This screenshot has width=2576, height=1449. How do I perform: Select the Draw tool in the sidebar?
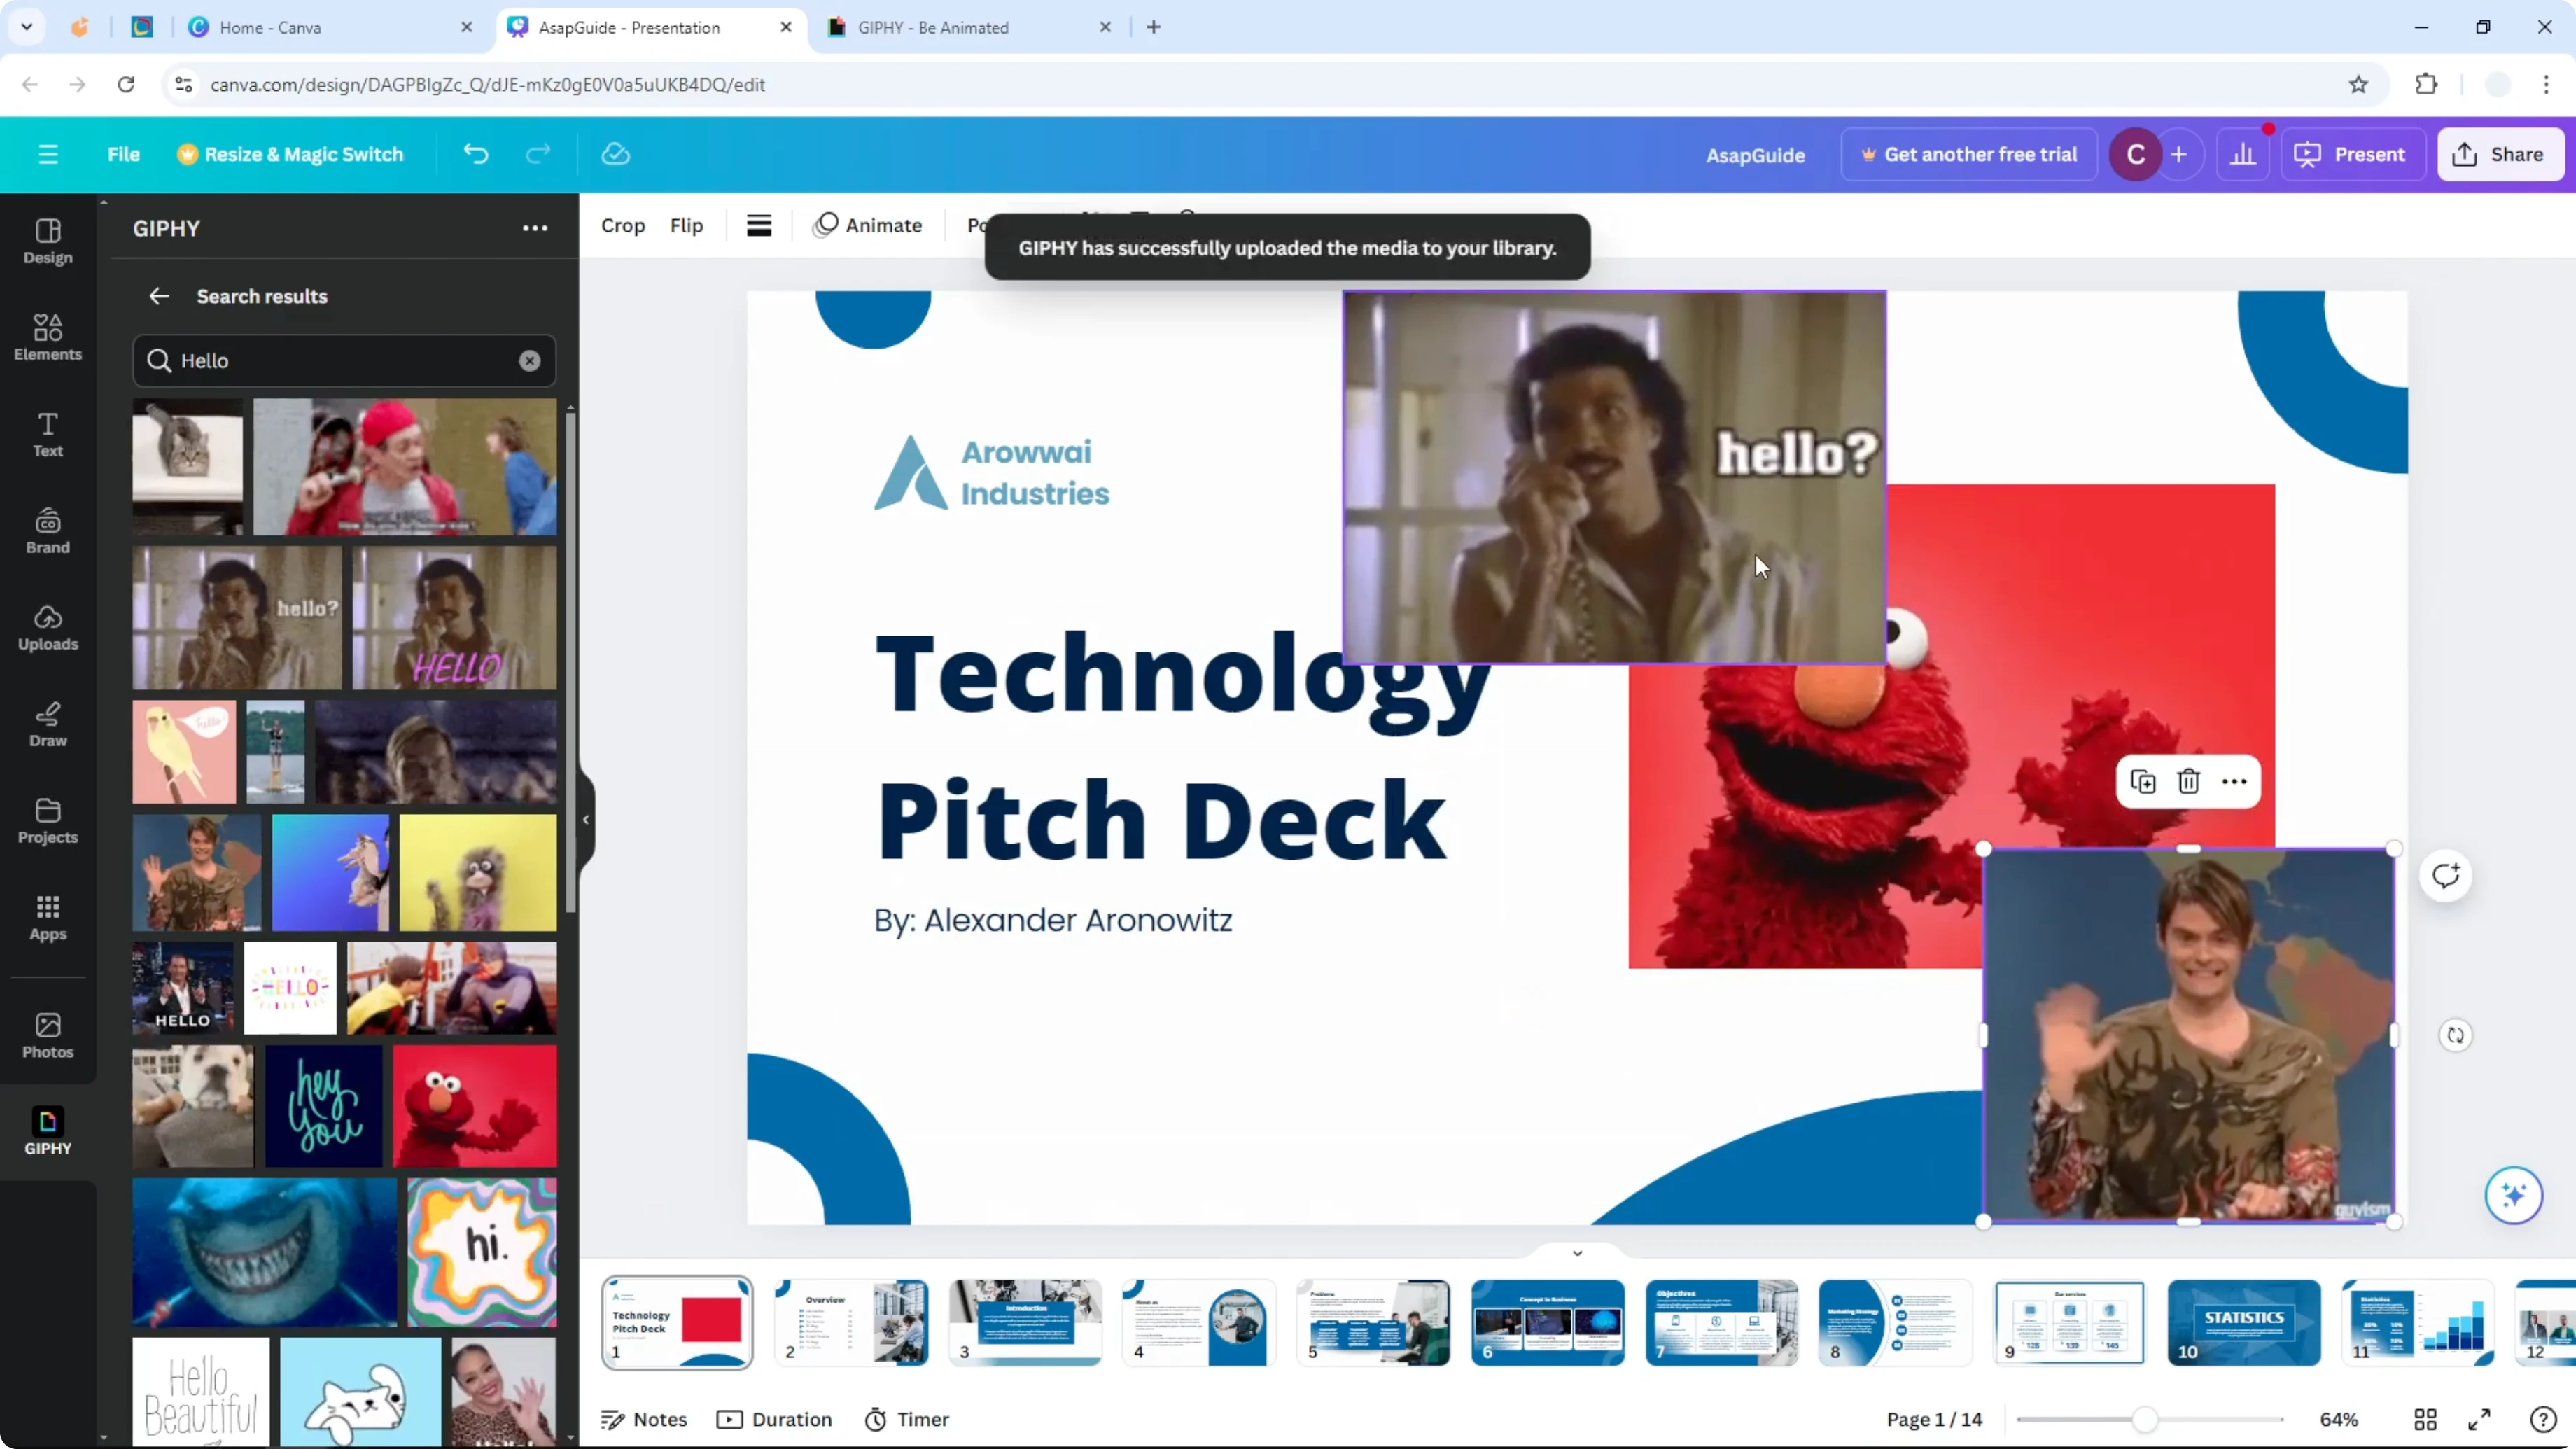pos(48,725)
